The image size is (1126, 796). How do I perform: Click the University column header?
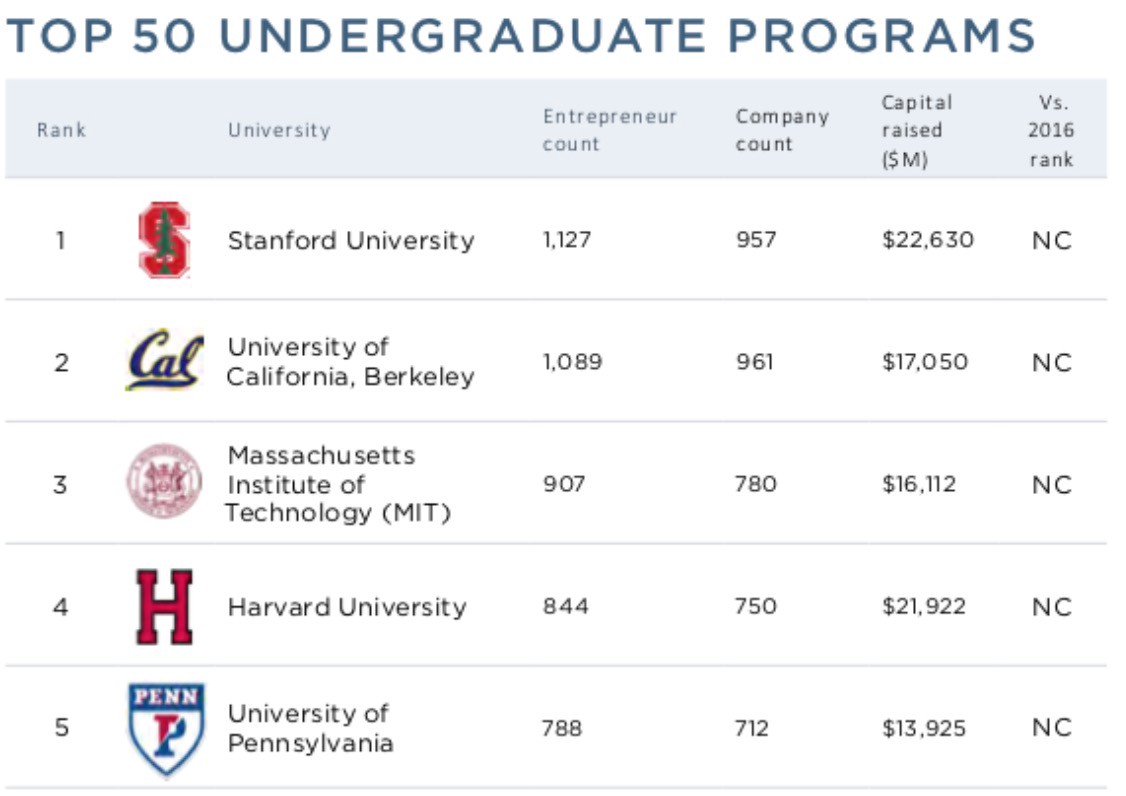pyautogui.click(x=278, y=130)
